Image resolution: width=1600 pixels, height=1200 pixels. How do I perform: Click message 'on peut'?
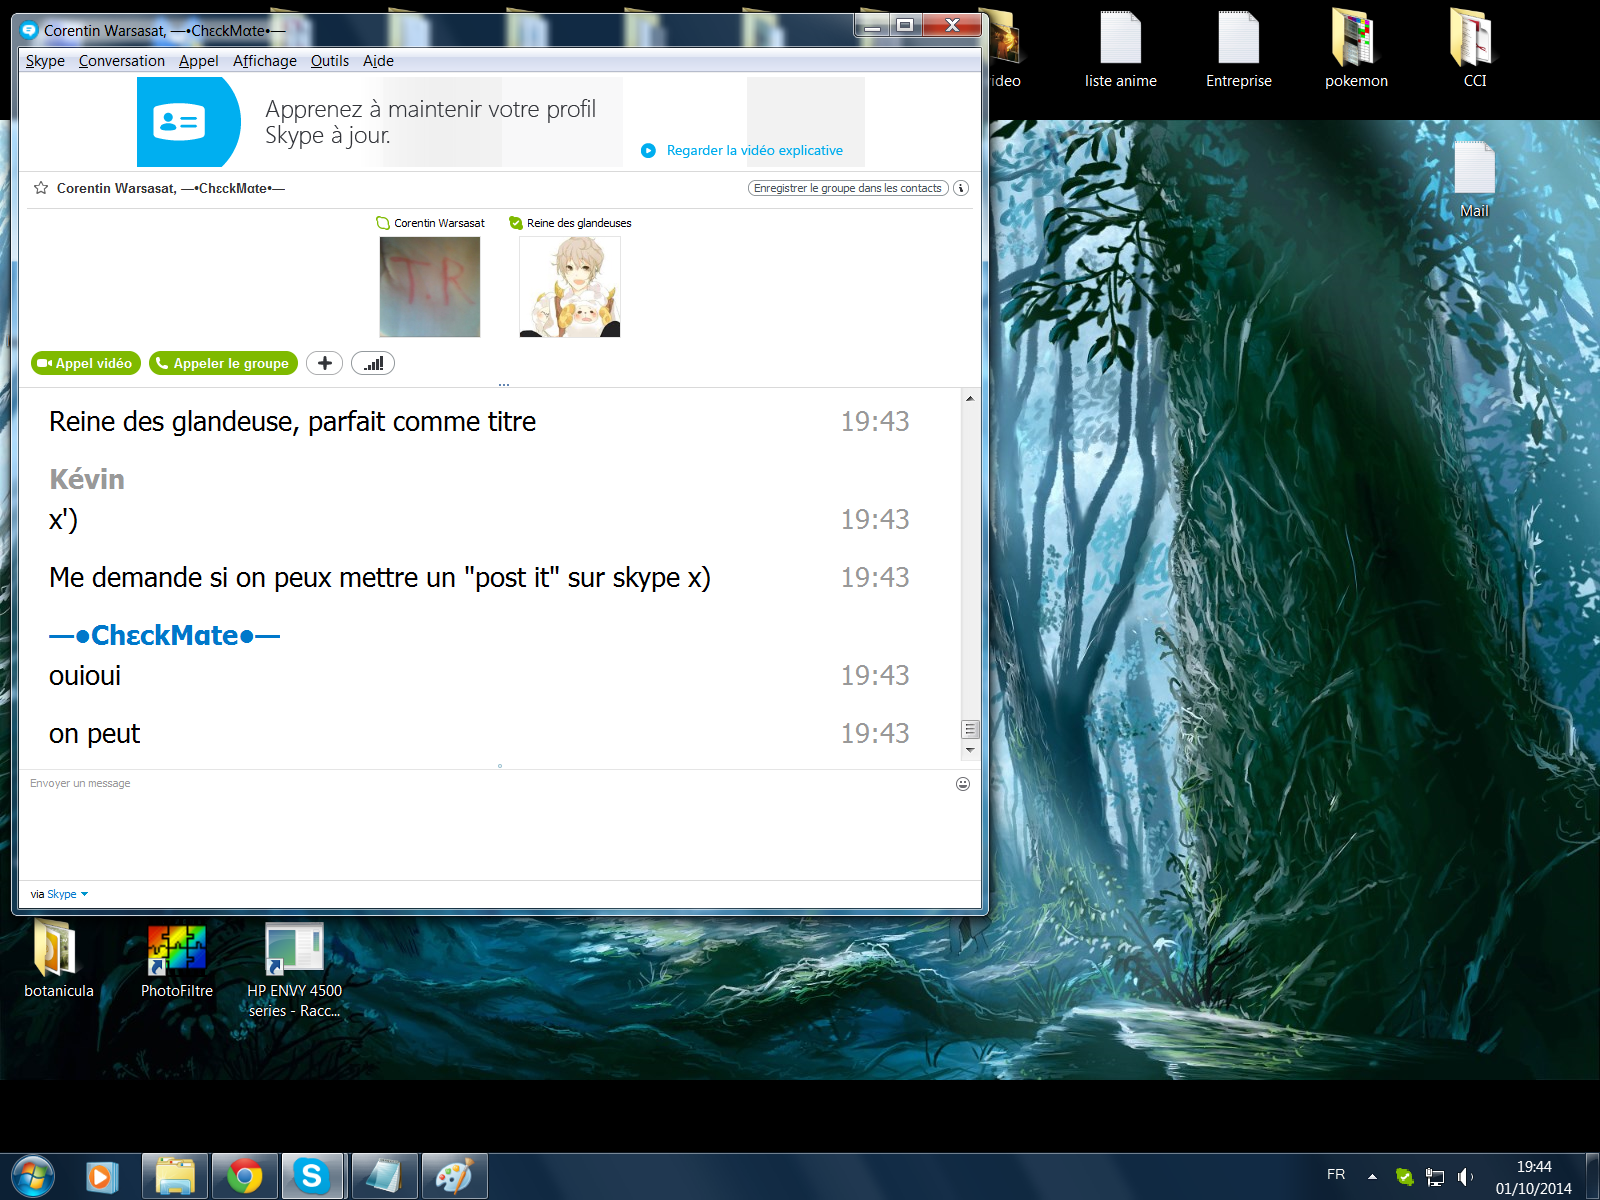[95, 734]
